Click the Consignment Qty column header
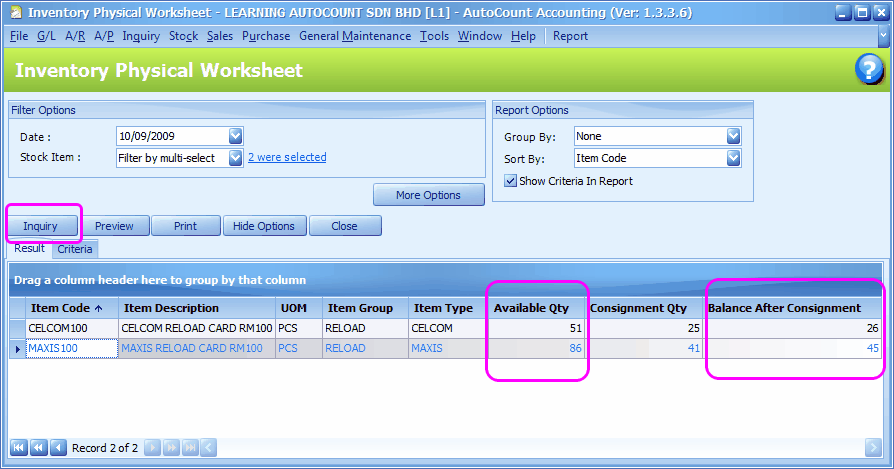 (x=644, y=308)
